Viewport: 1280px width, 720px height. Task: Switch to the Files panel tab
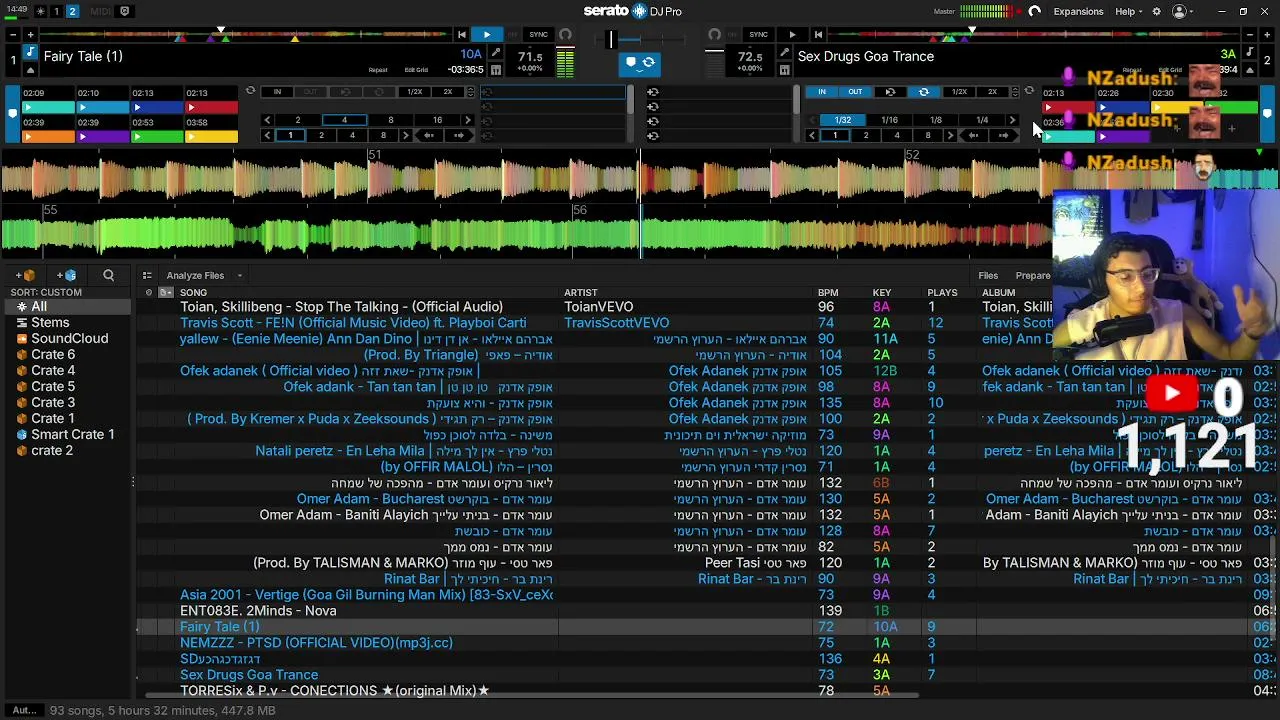point(988,275)
